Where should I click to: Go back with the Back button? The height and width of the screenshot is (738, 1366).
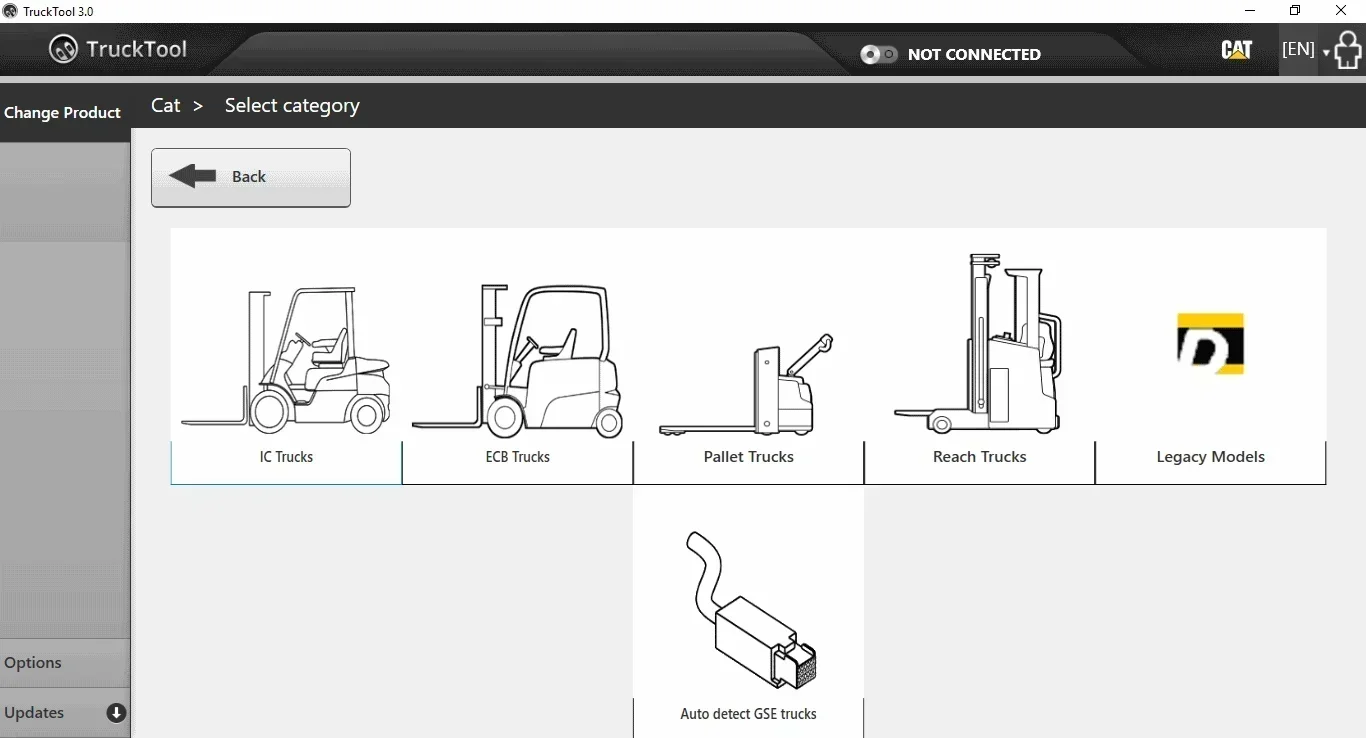coord(251,178)
